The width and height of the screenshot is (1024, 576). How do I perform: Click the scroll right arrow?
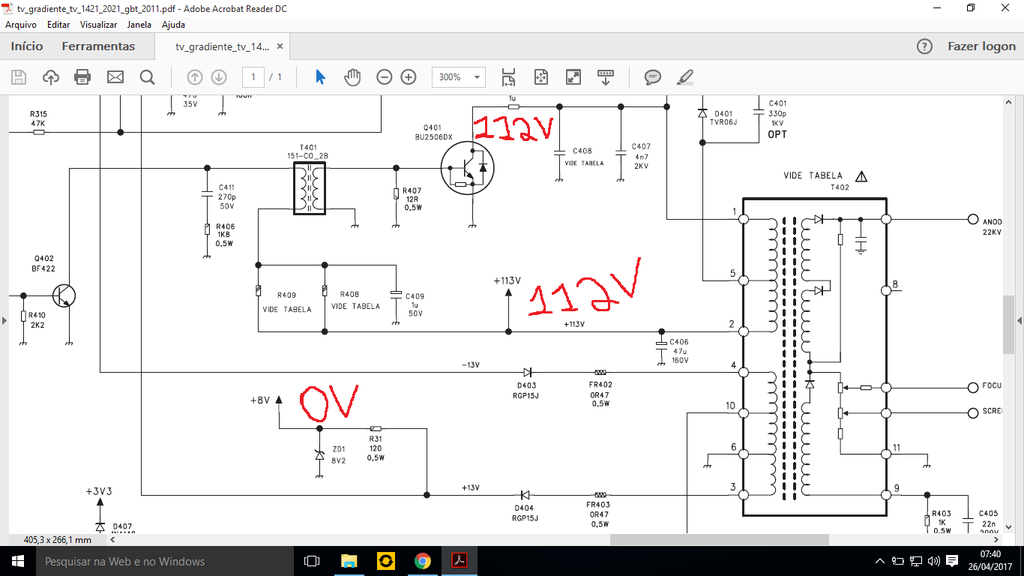tap(997, 540)
